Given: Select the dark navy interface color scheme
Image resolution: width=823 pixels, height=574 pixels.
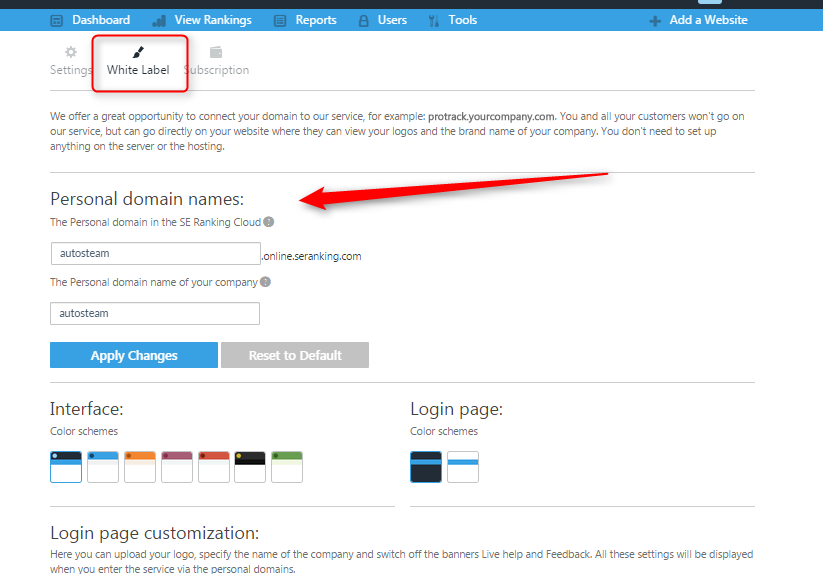Looking at the screenshot, I should coord(66,467).
